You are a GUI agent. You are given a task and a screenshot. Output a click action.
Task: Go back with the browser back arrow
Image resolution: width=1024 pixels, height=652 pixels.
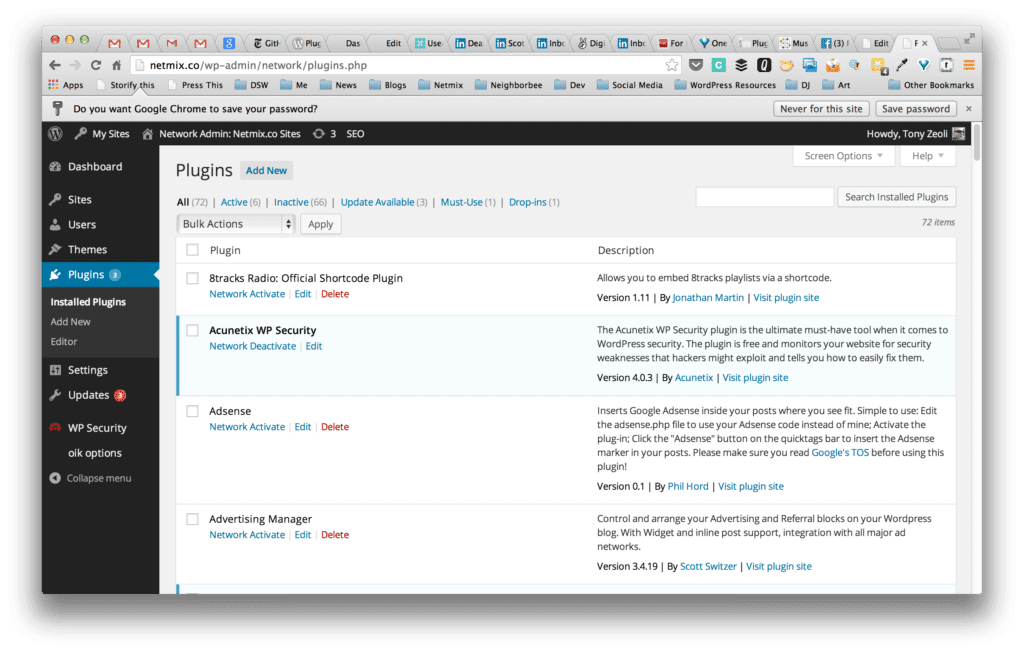tap(56, 65)
